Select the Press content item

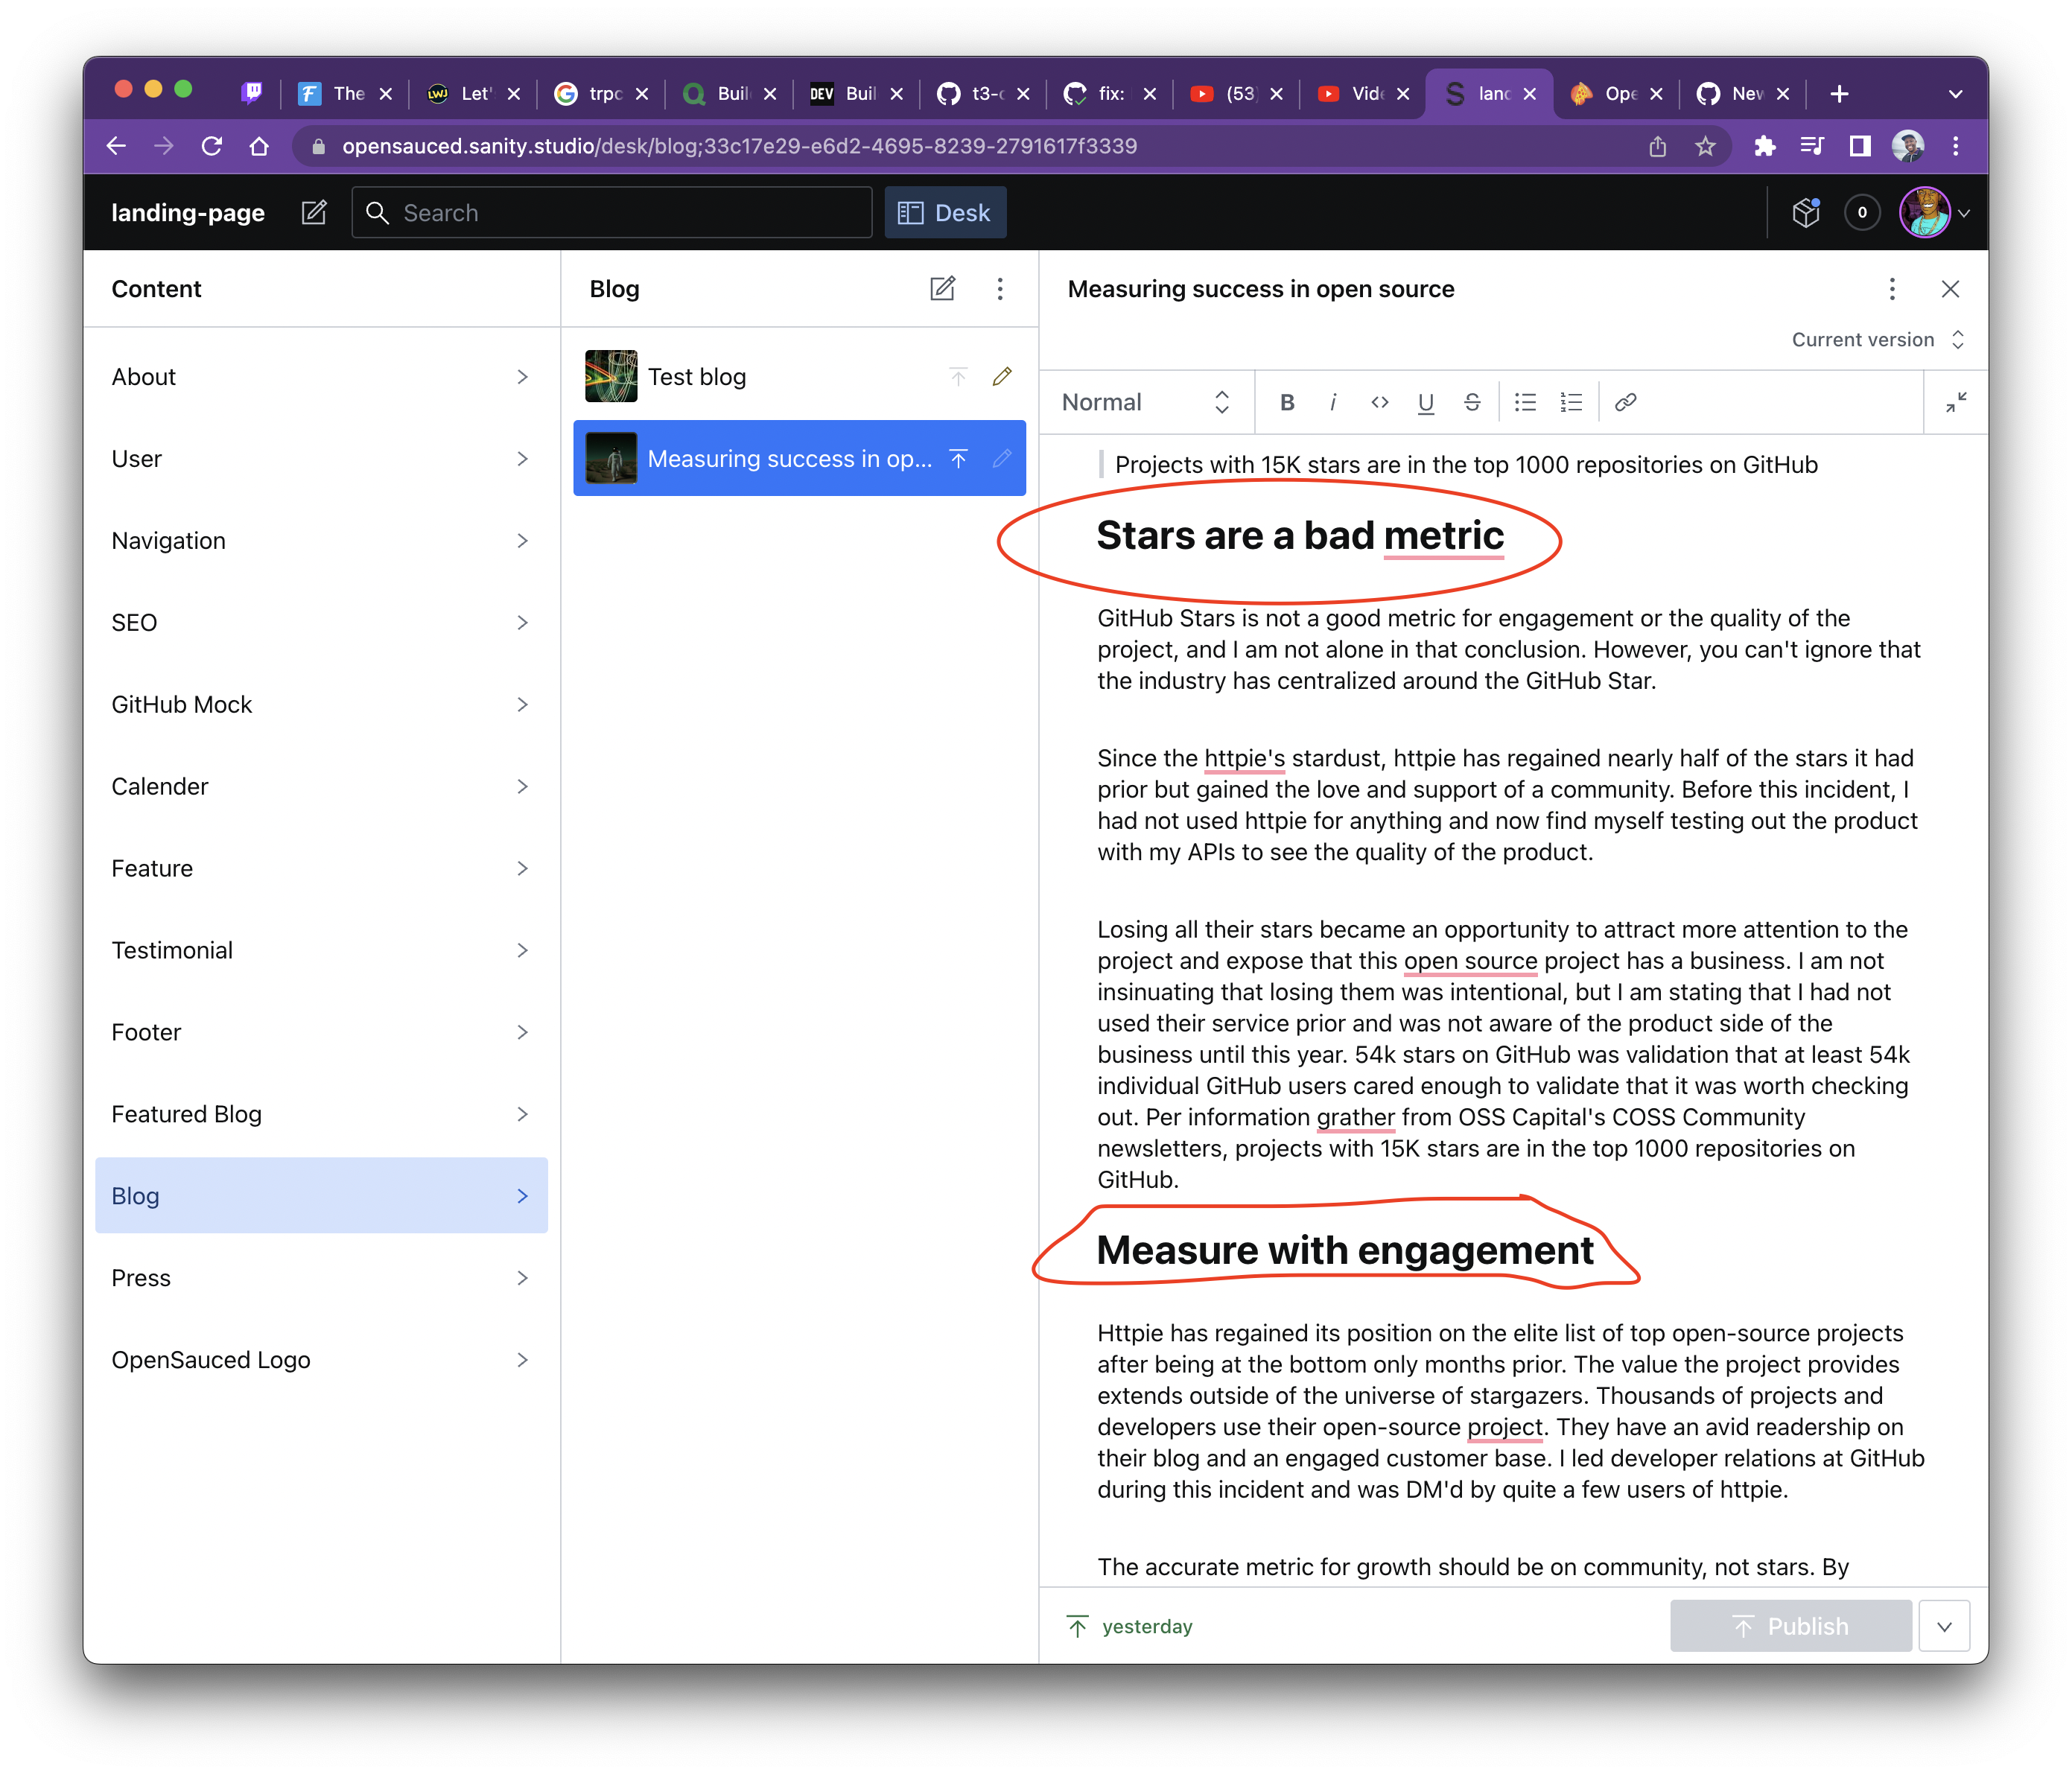coord(321,1278)
